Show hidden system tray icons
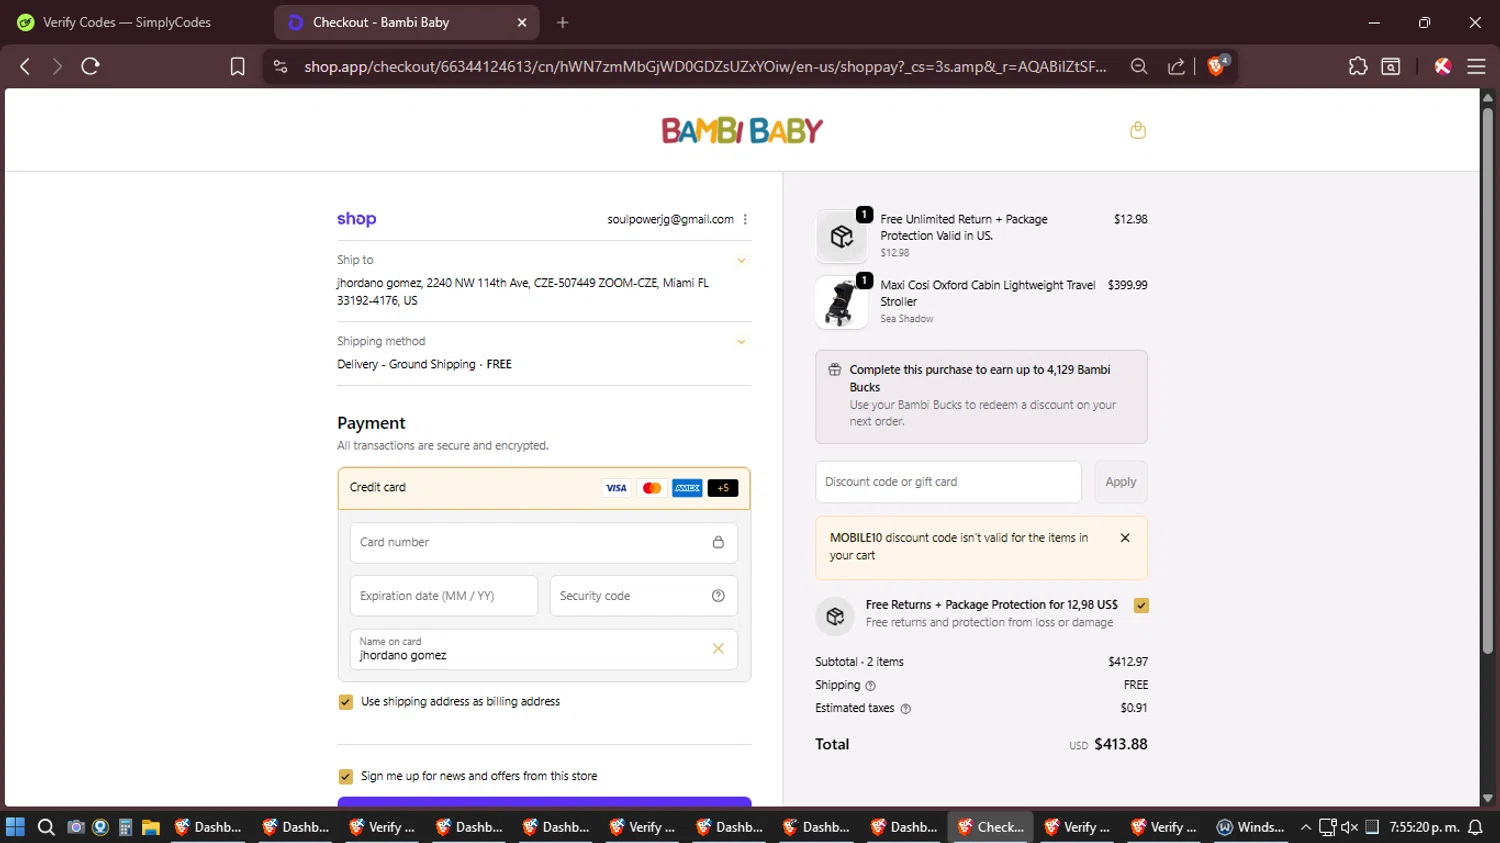 pos(1306,827)
